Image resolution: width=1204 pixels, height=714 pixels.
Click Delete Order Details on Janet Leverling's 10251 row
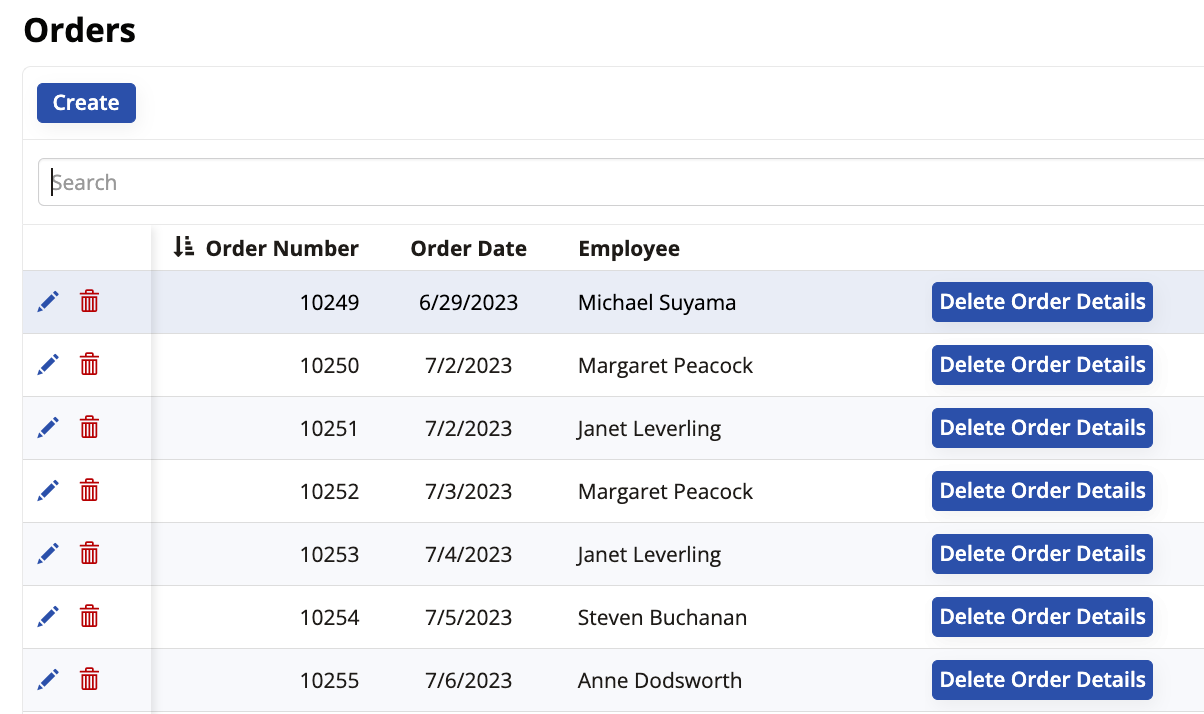click(x=1042, y=427)
